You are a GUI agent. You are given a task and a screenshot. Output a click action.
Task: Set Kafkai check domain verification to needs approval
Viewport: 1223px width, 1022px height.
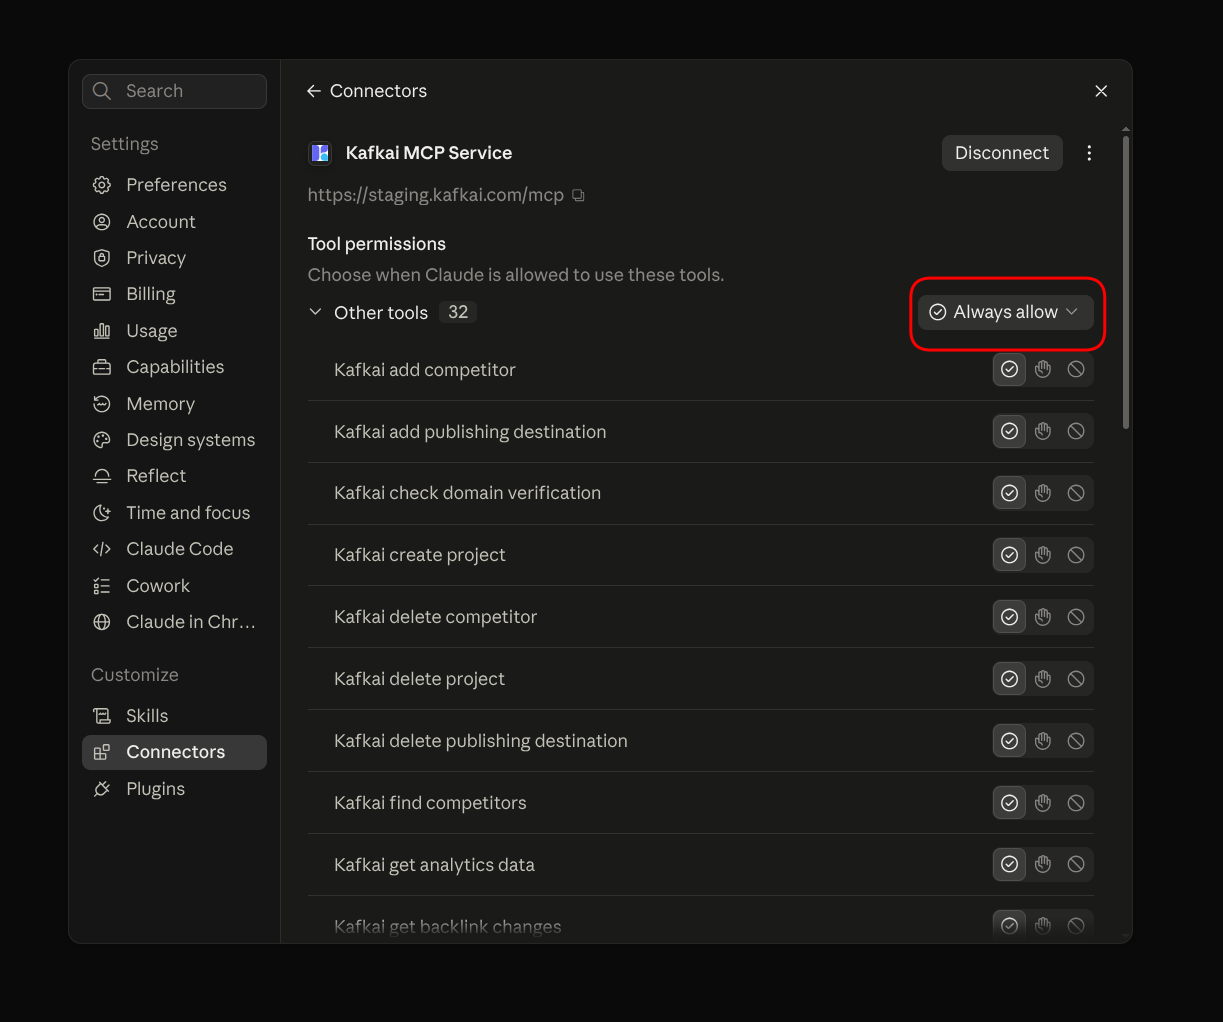(1043, 493)
